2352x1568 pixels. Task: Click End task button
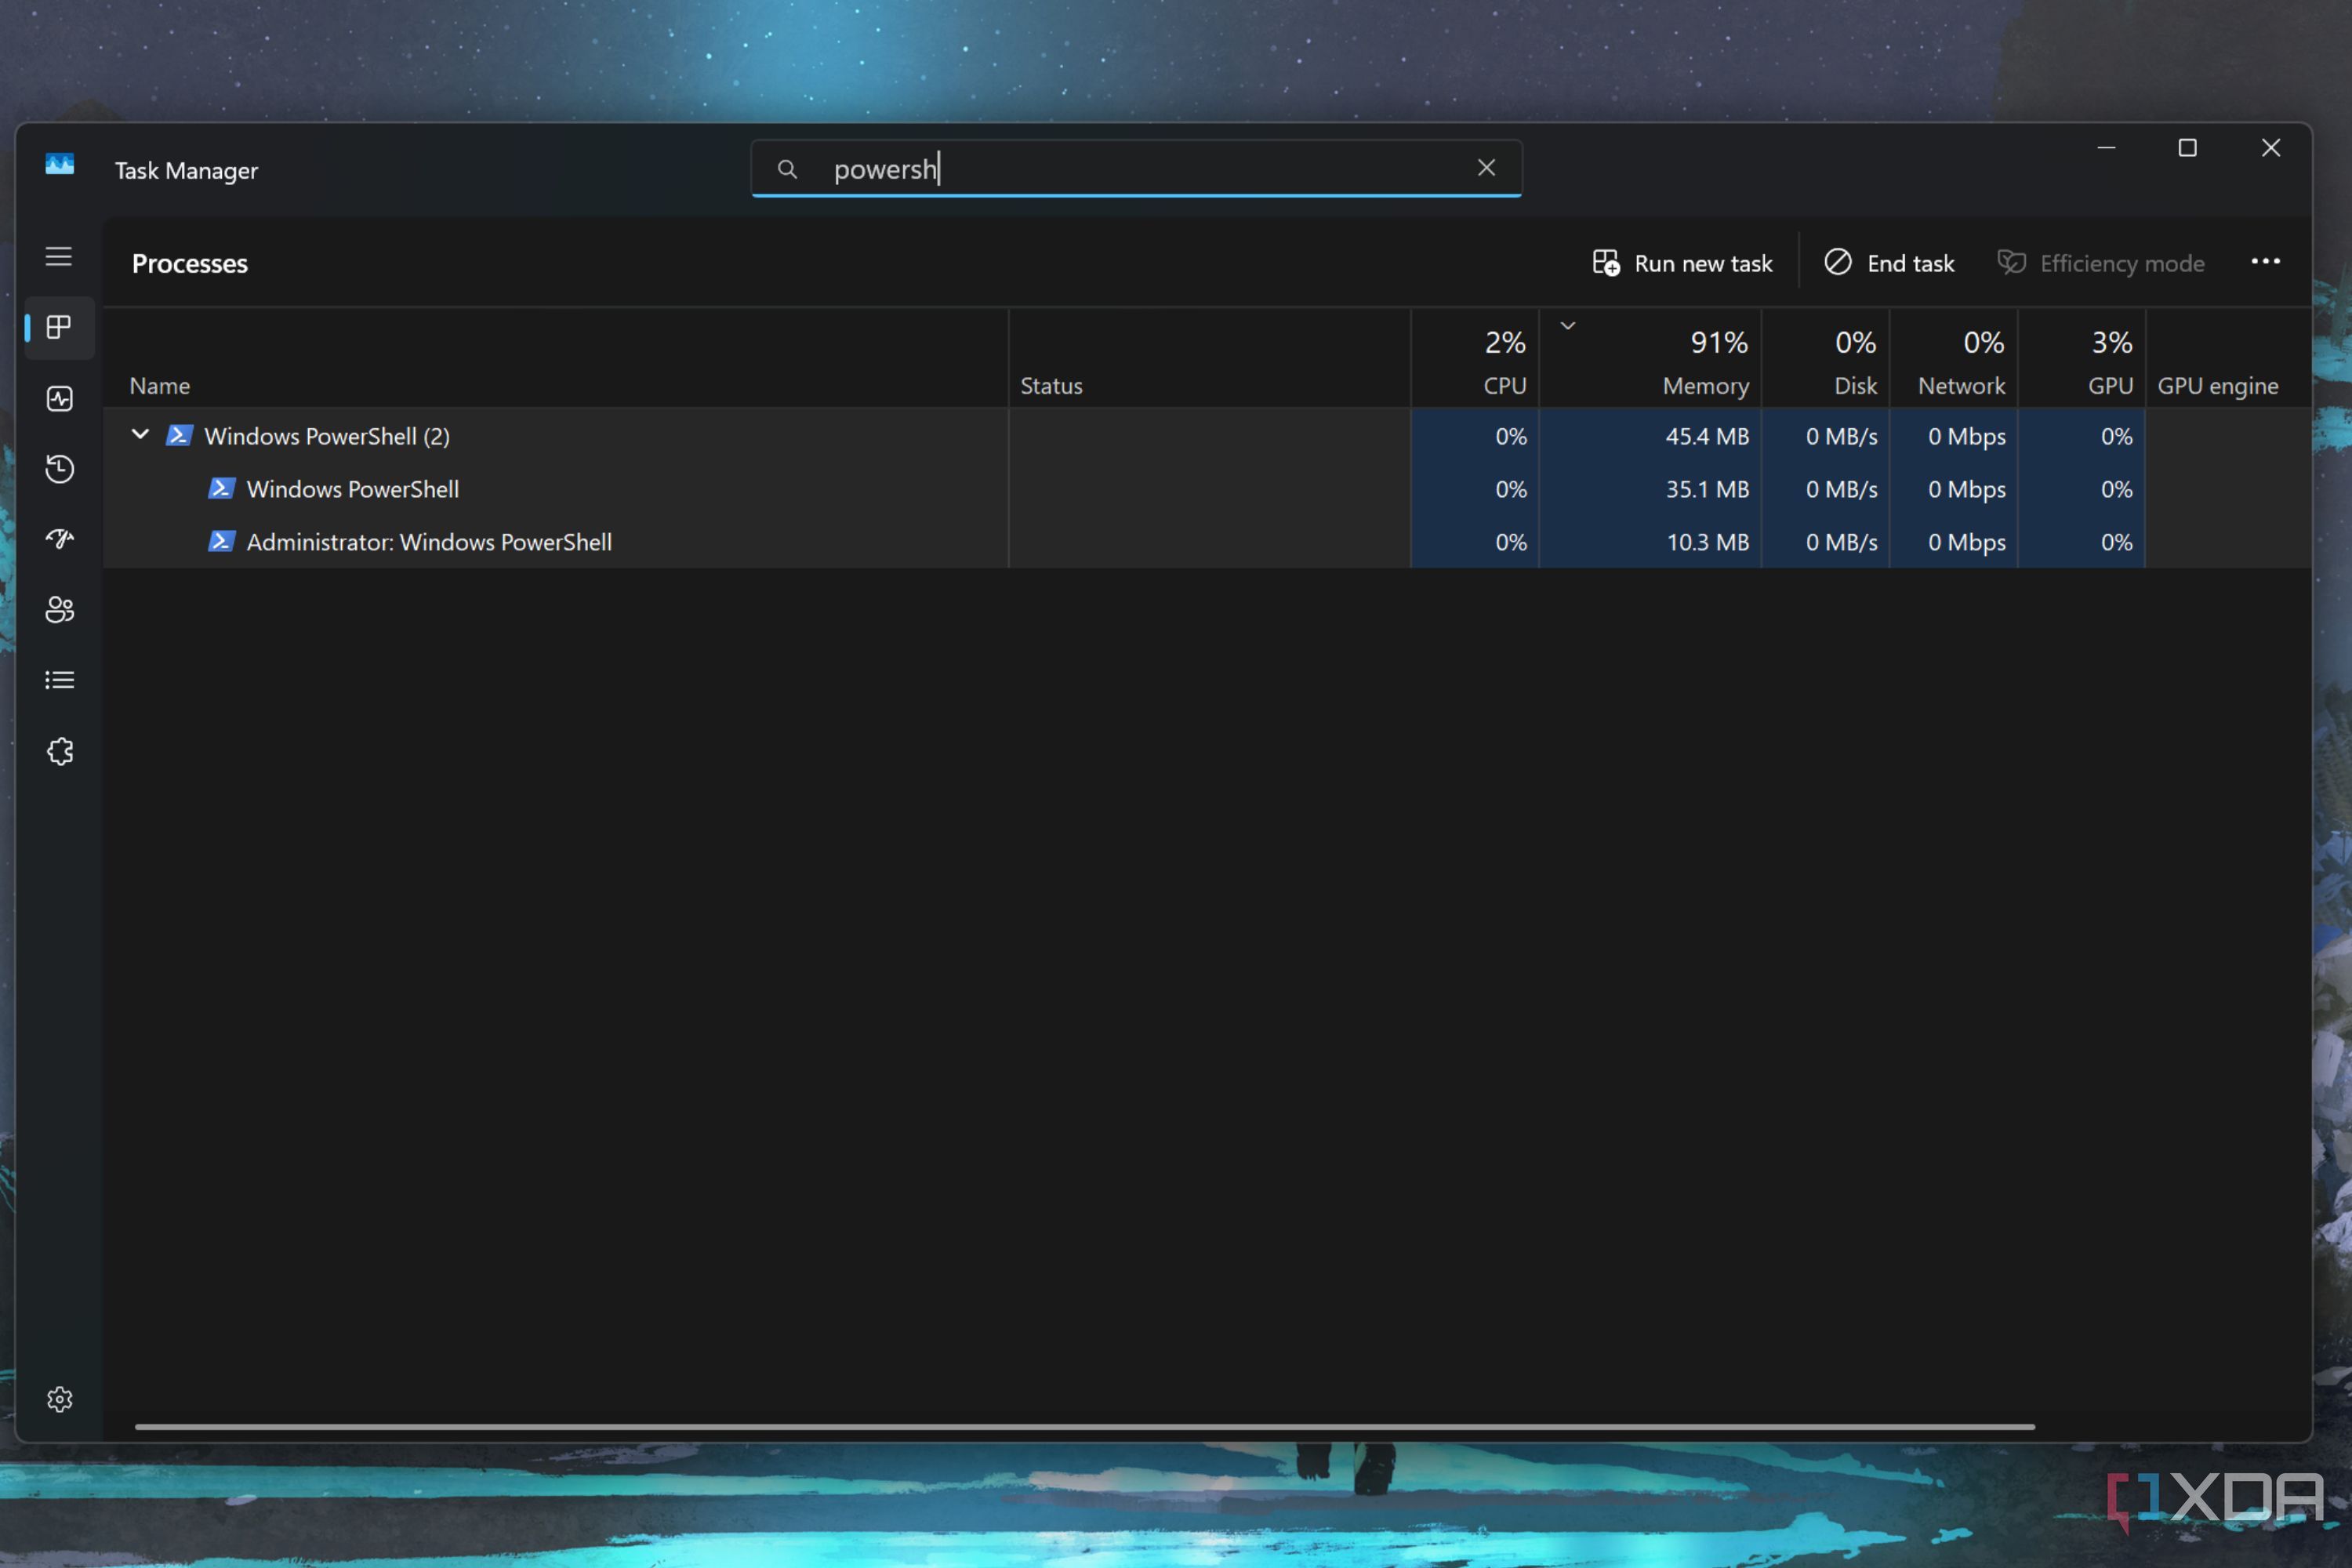click(1889, 263)
